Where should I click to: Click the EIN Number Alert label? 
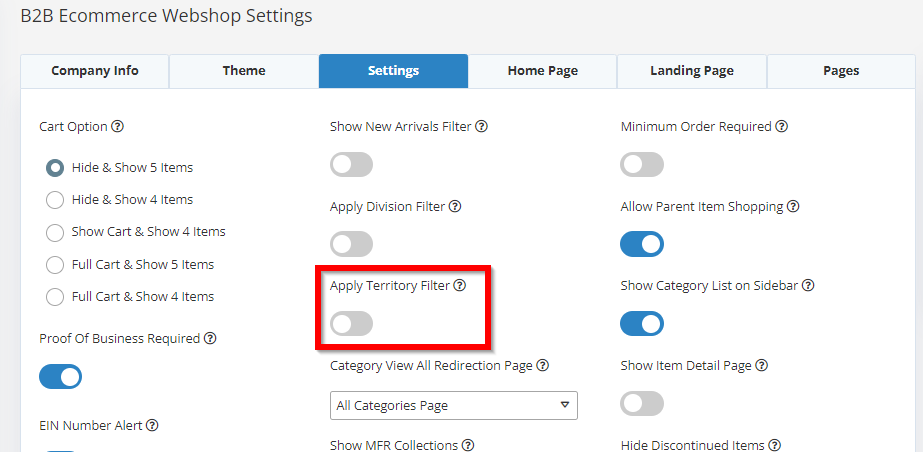(x=91, y=425)
